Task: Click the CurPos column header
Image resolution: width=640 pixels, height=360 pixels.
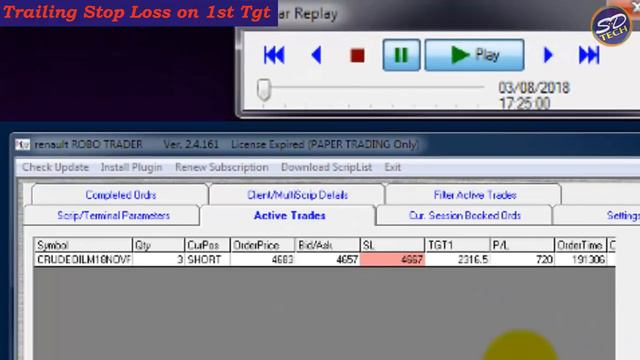Action: click(207, 245)
